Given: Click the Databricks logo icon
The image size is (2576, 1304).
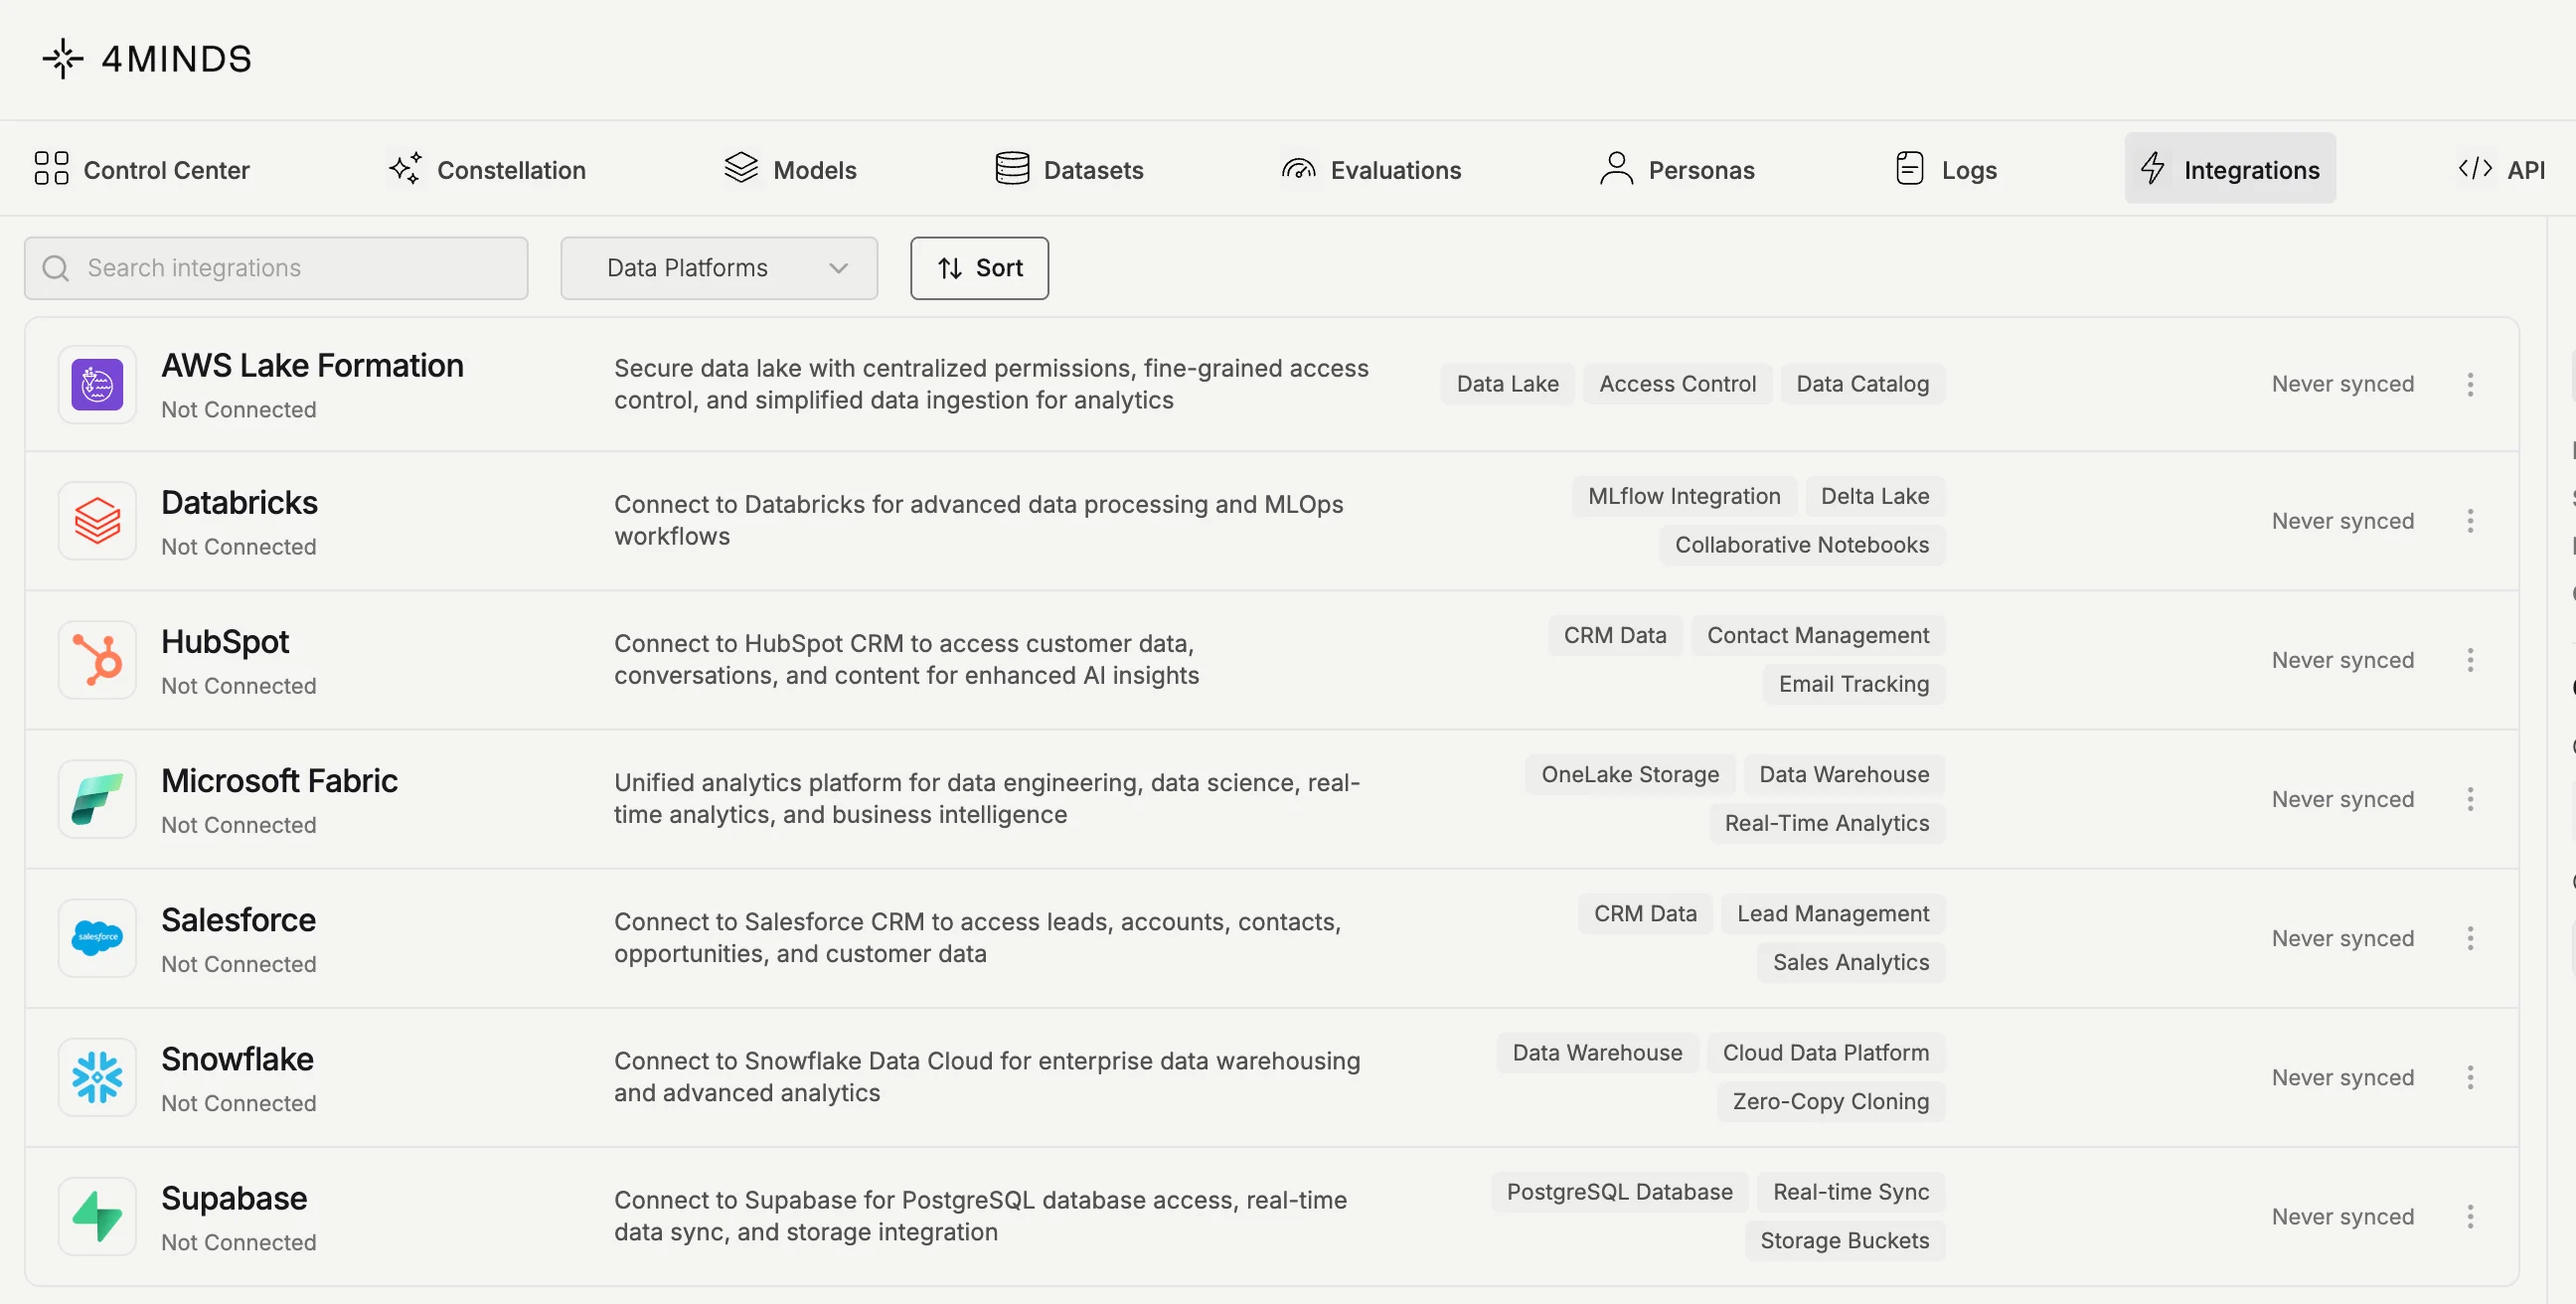Looking at the screenshot, I should tap(97, 521).
